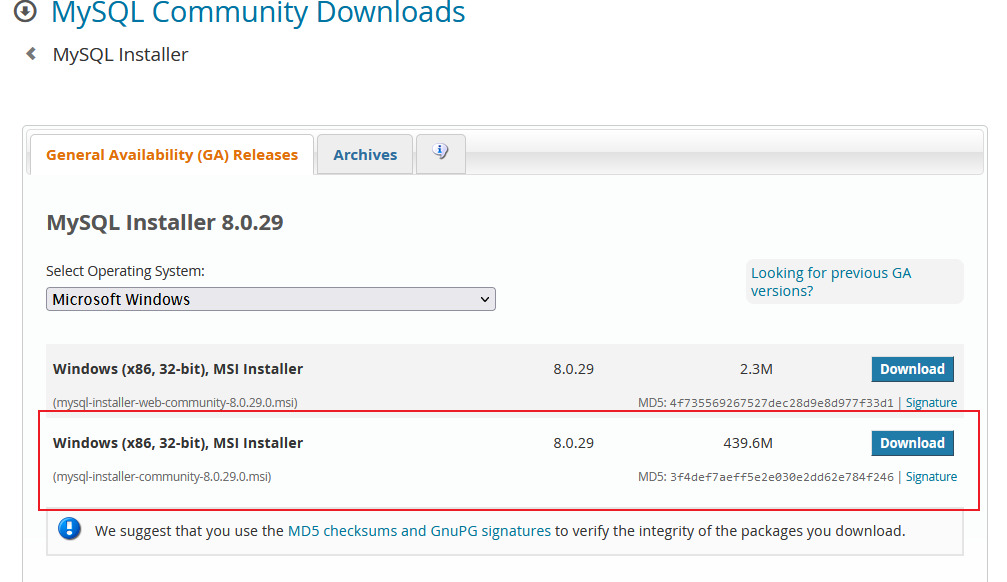Click MD5 hash 4f735569267527dec28d9e8d977f33d1
This screenshot has width=1007, height=582.
tap(782, 403)
